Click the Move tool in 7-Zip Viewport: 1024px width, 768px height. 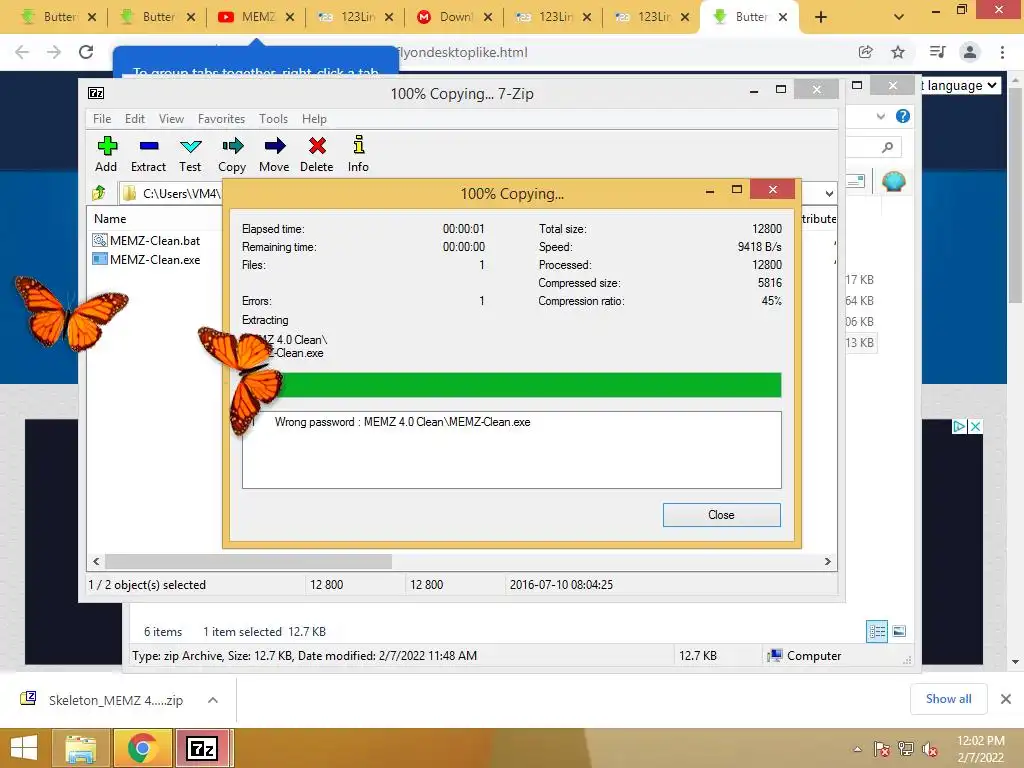274,154
